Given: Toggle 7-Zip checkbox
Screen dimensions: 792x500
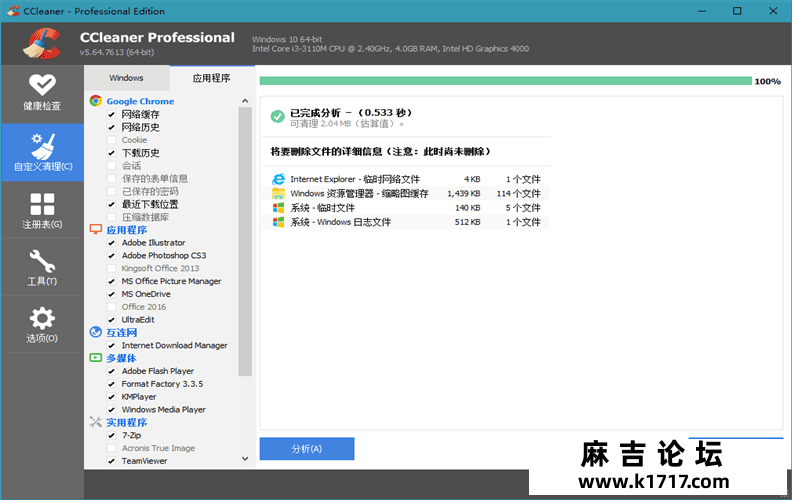Looking at the screenshot, I should click(x=112, y=435).
